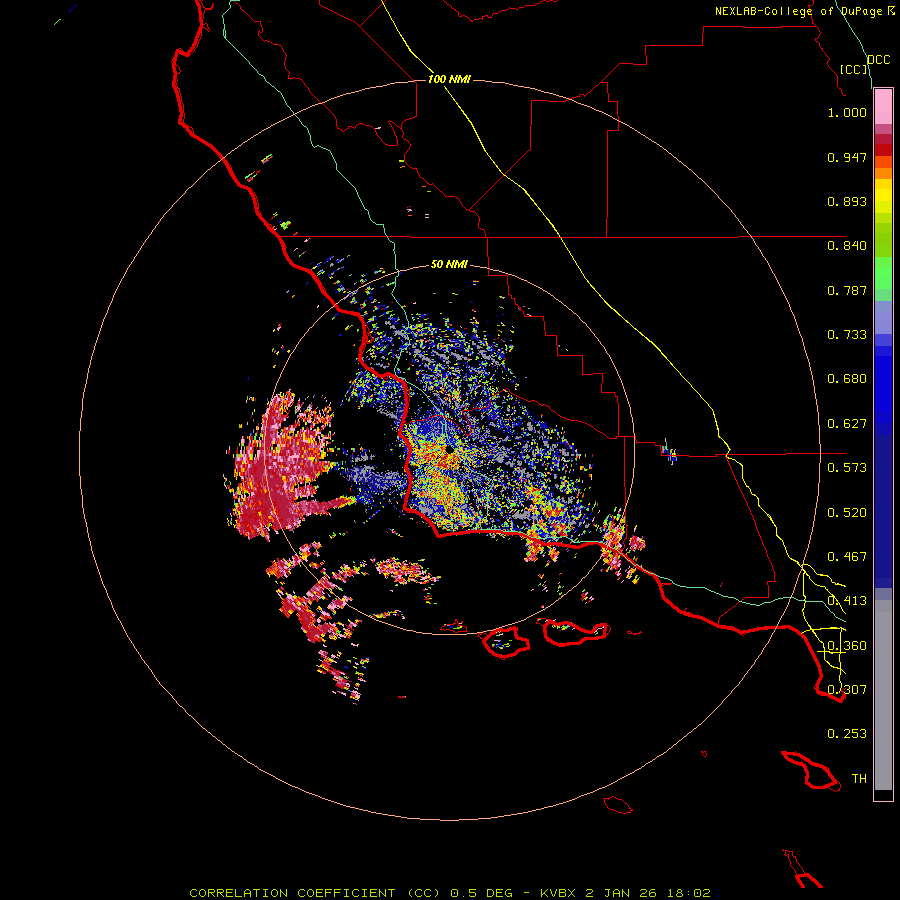Click the Correlation Coefficient KVBX caption text
The image size is (900, 900).
tap(450, 893)
